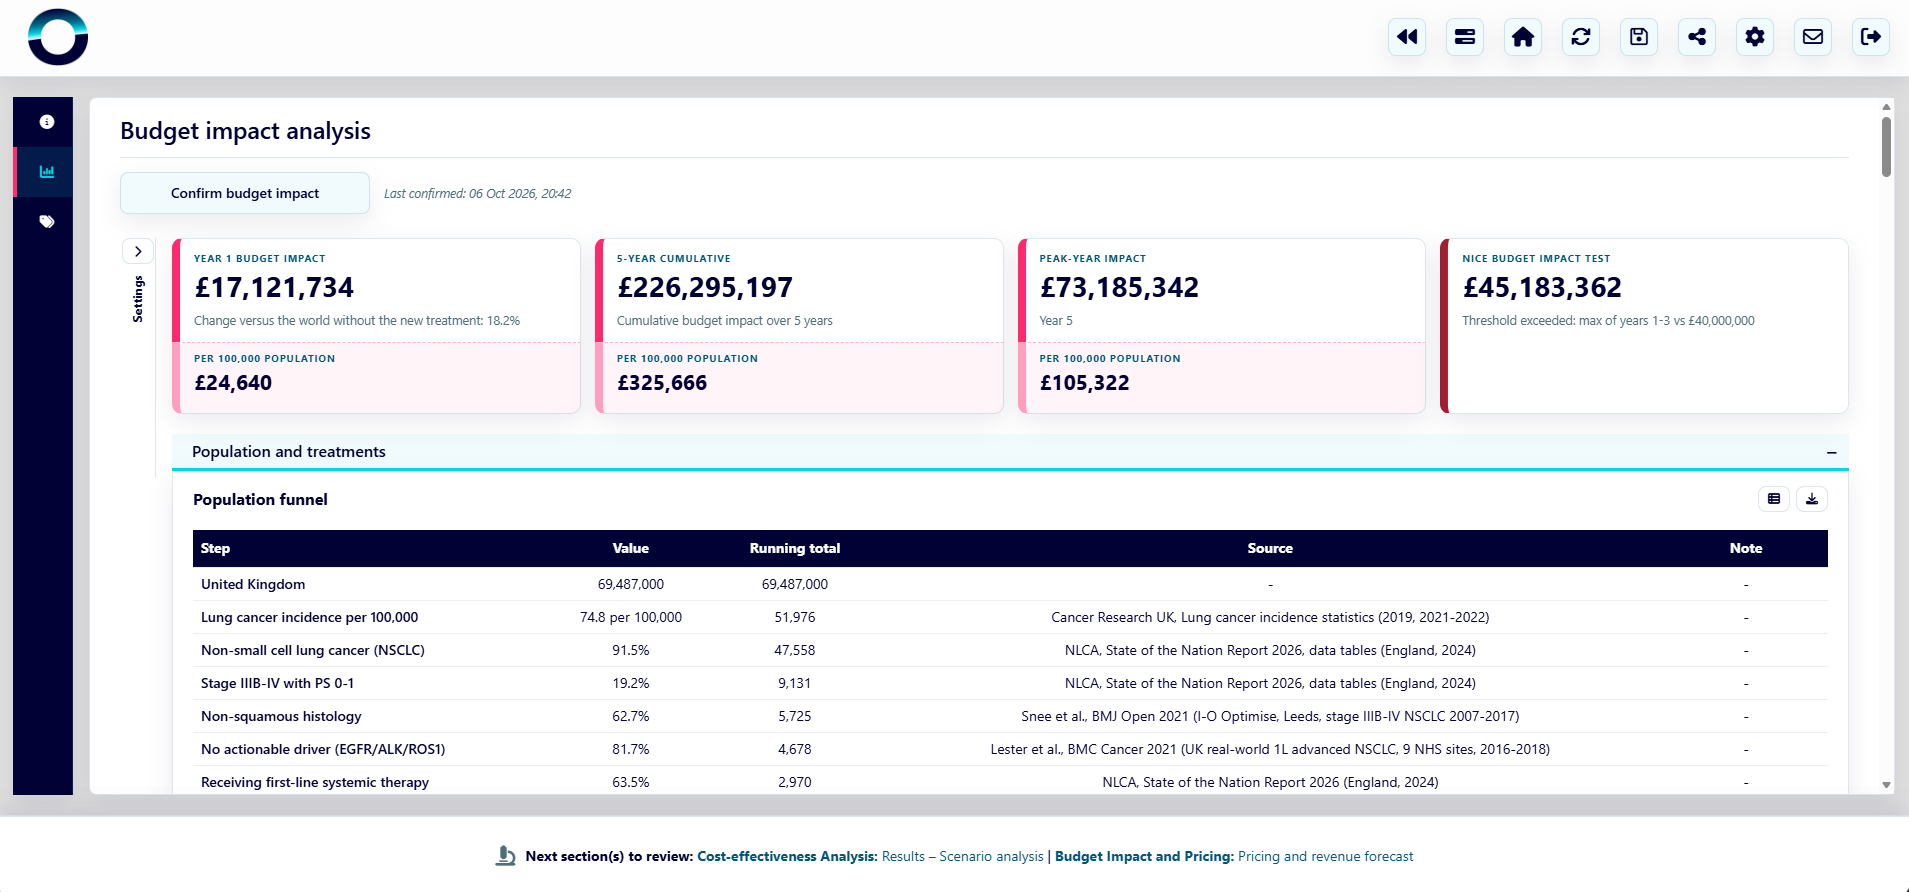Click the NICE budget impact test value £45,183,362
The image size is (1909, 892).
click(1542, 288)
